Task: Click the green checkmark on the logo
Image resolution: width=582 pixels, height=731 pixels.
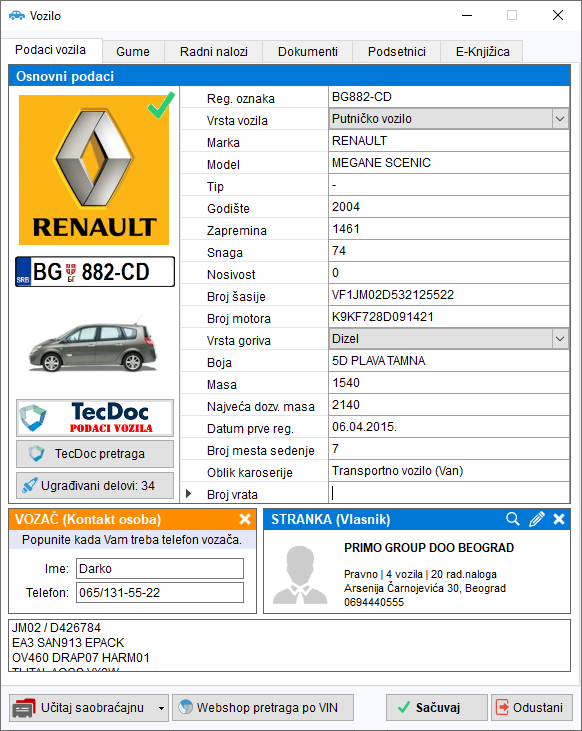Action: coord(161,105)
